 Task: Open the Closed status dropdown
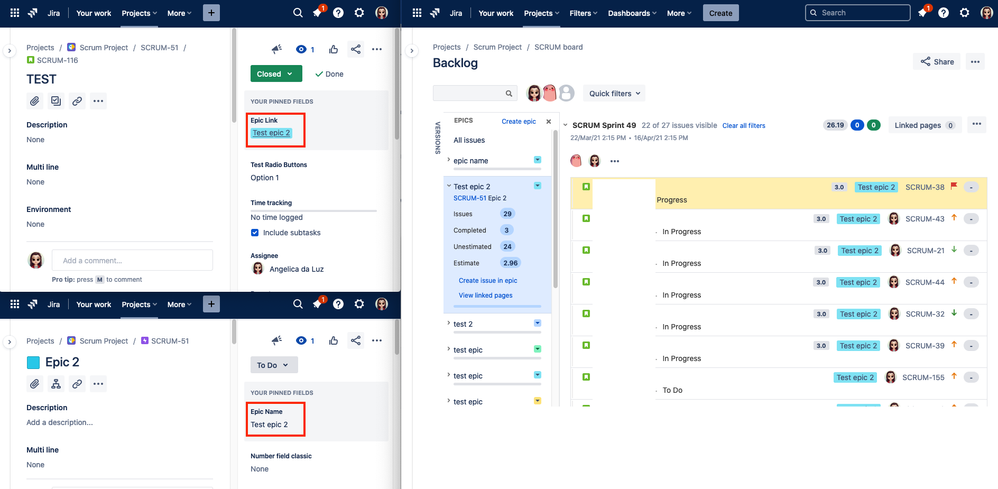coord(276,74)
